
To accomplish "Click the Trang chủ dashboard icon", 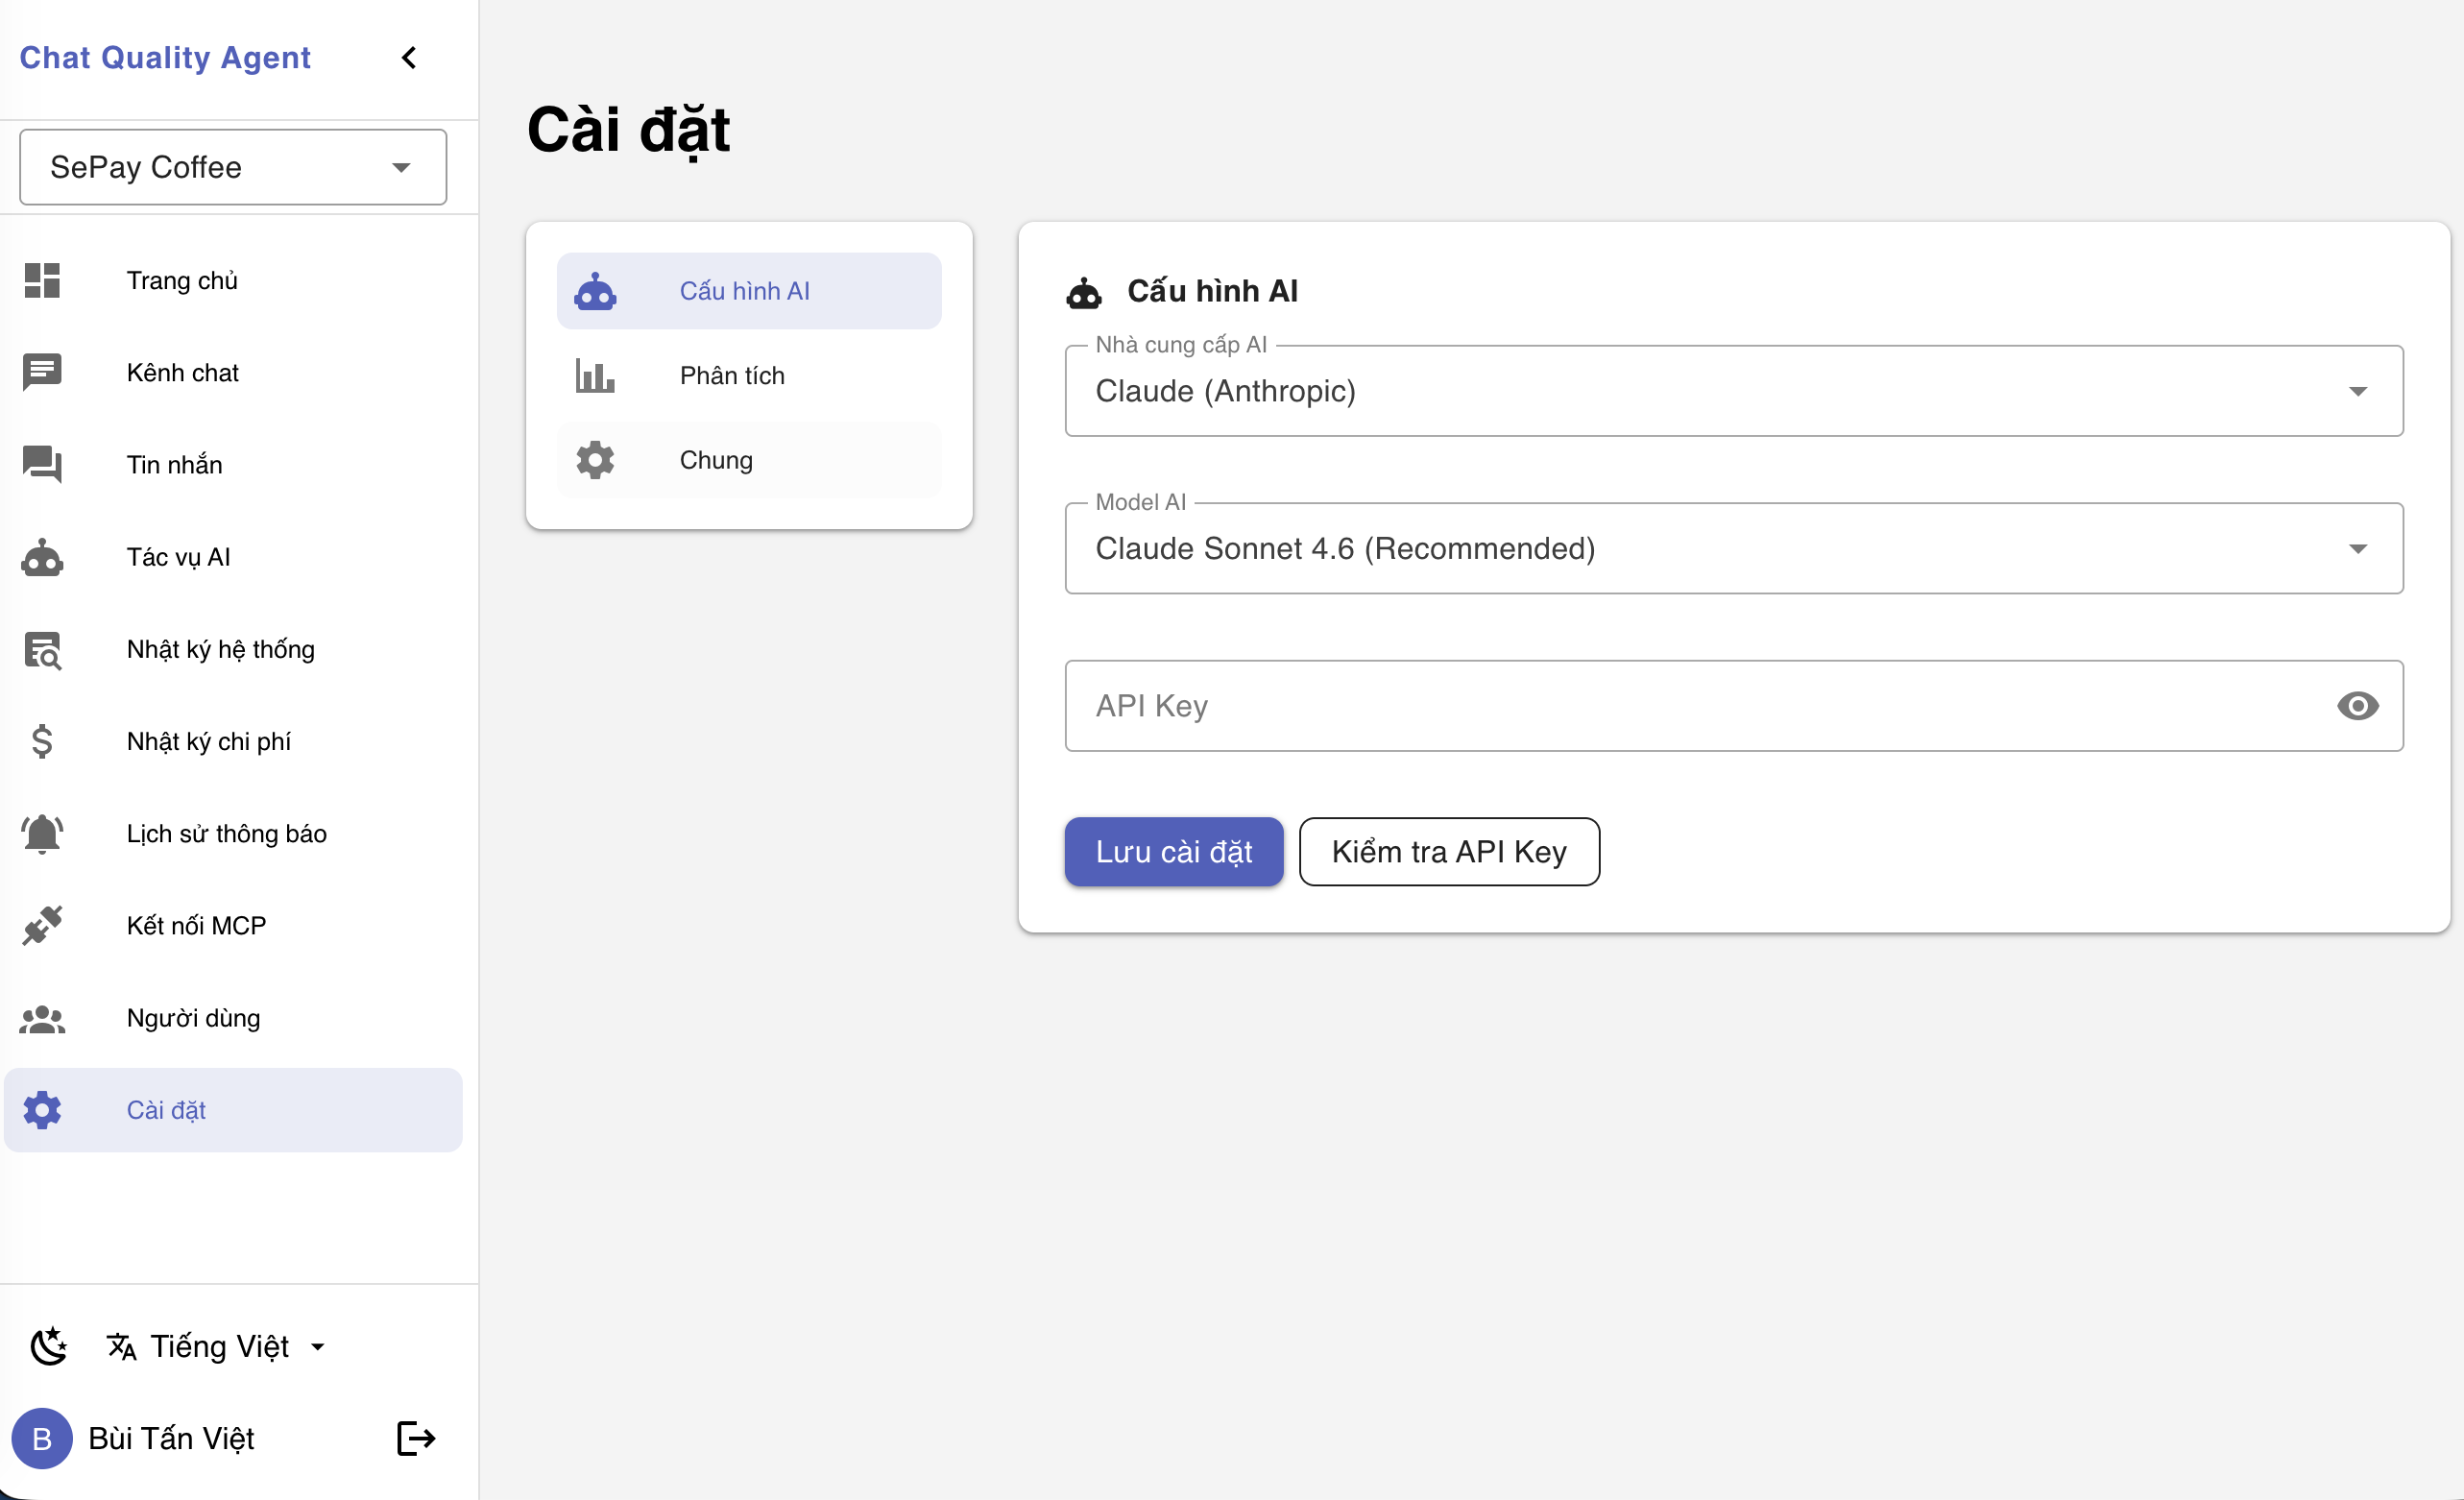I will (x=42, y=281).
